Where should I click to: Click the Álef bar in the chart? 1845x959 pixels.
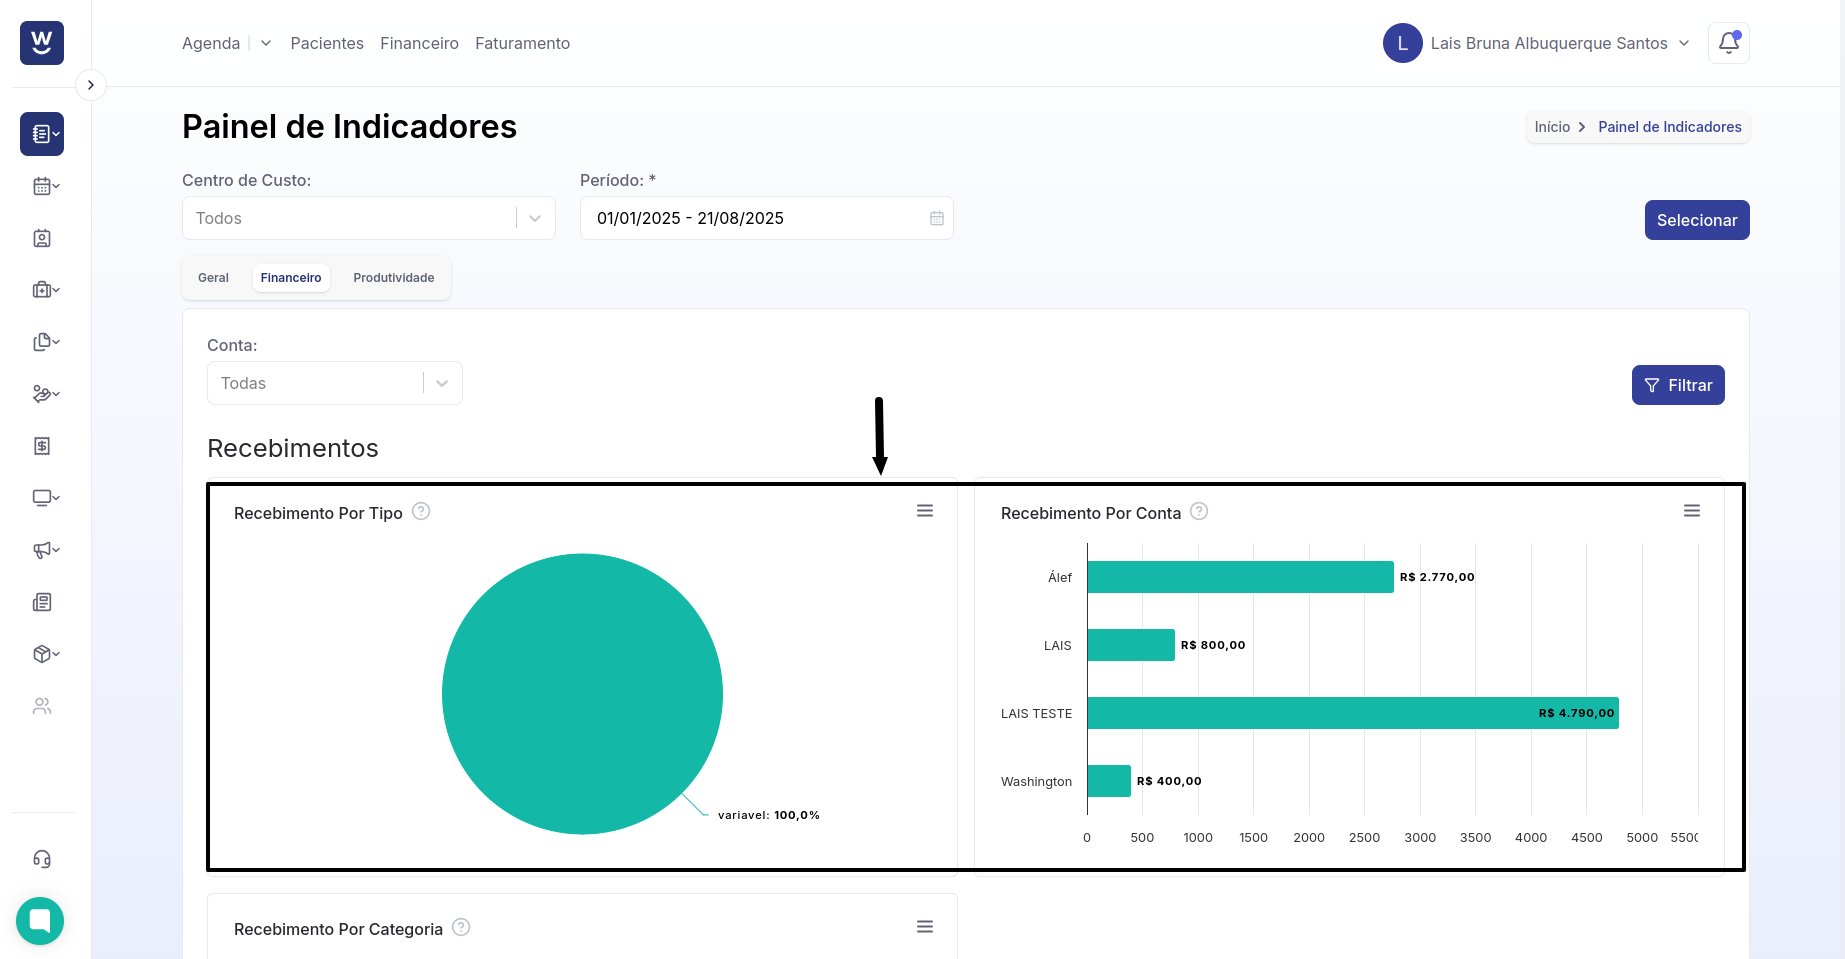[x=1240, y=577]
